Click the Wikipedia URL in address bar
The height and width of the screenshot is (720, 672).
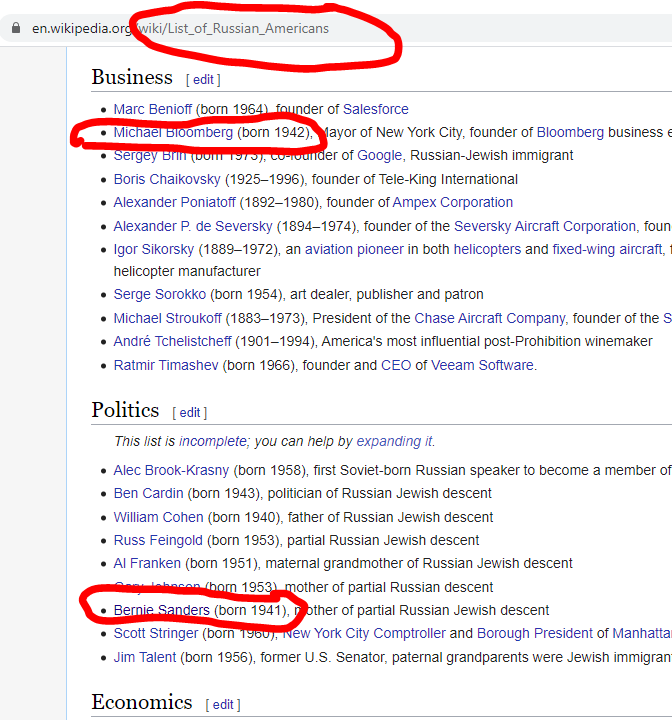point(180,28)
